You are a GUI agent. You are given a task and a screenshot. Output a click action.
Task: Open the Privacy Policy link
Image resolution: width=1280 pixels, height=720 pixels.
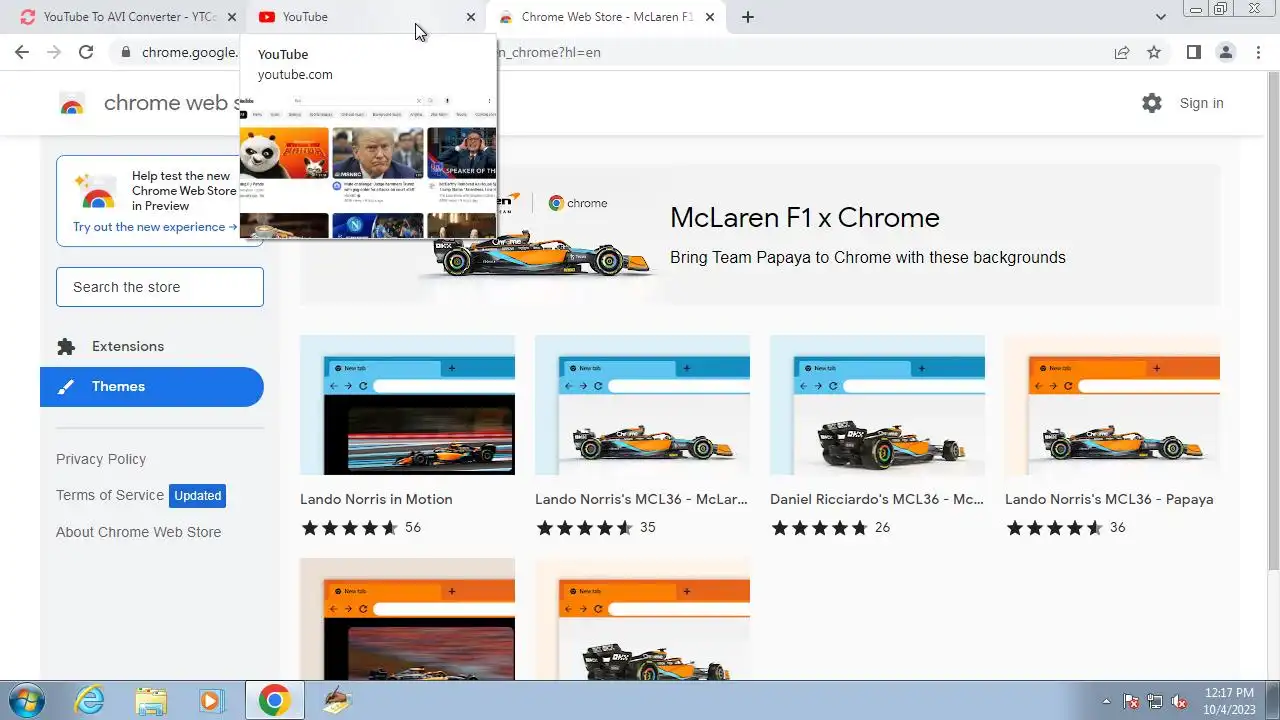101,459
